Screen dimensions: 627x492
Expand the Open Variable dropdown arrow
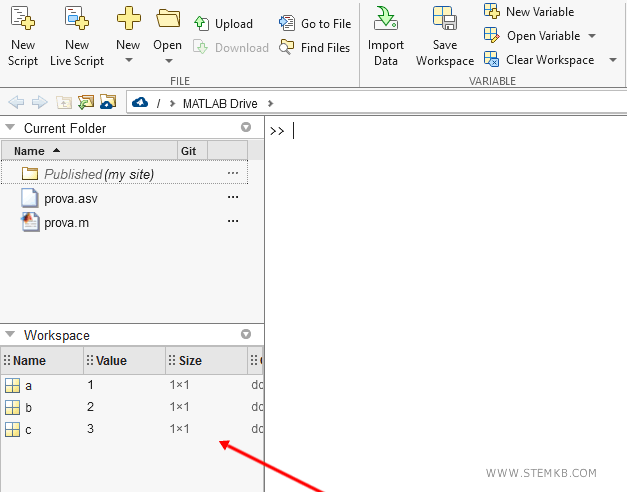pyautogui.click(x=592, y=36)
